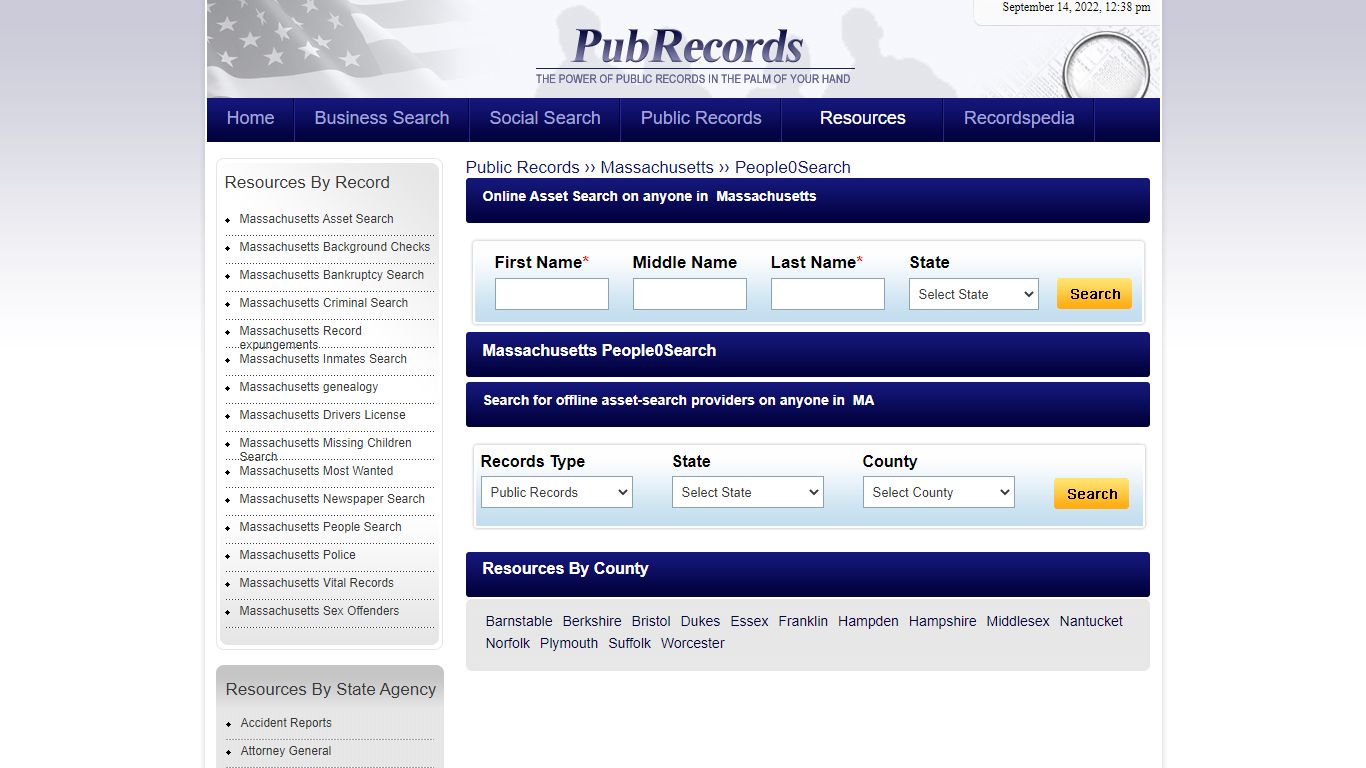Viewport: 1366px width, 768px height.
Task: Select Nantucket county
Action: coord(1091,621)
